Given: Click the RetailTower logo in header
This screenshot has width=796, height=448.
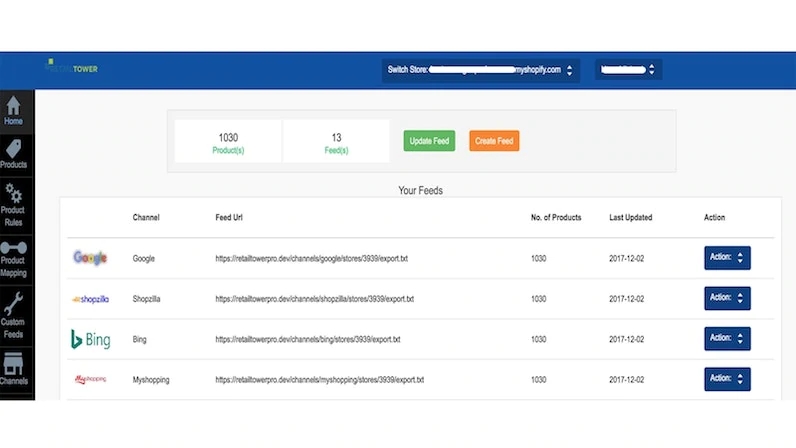Looking at the screenshot, I should (72, 68).
